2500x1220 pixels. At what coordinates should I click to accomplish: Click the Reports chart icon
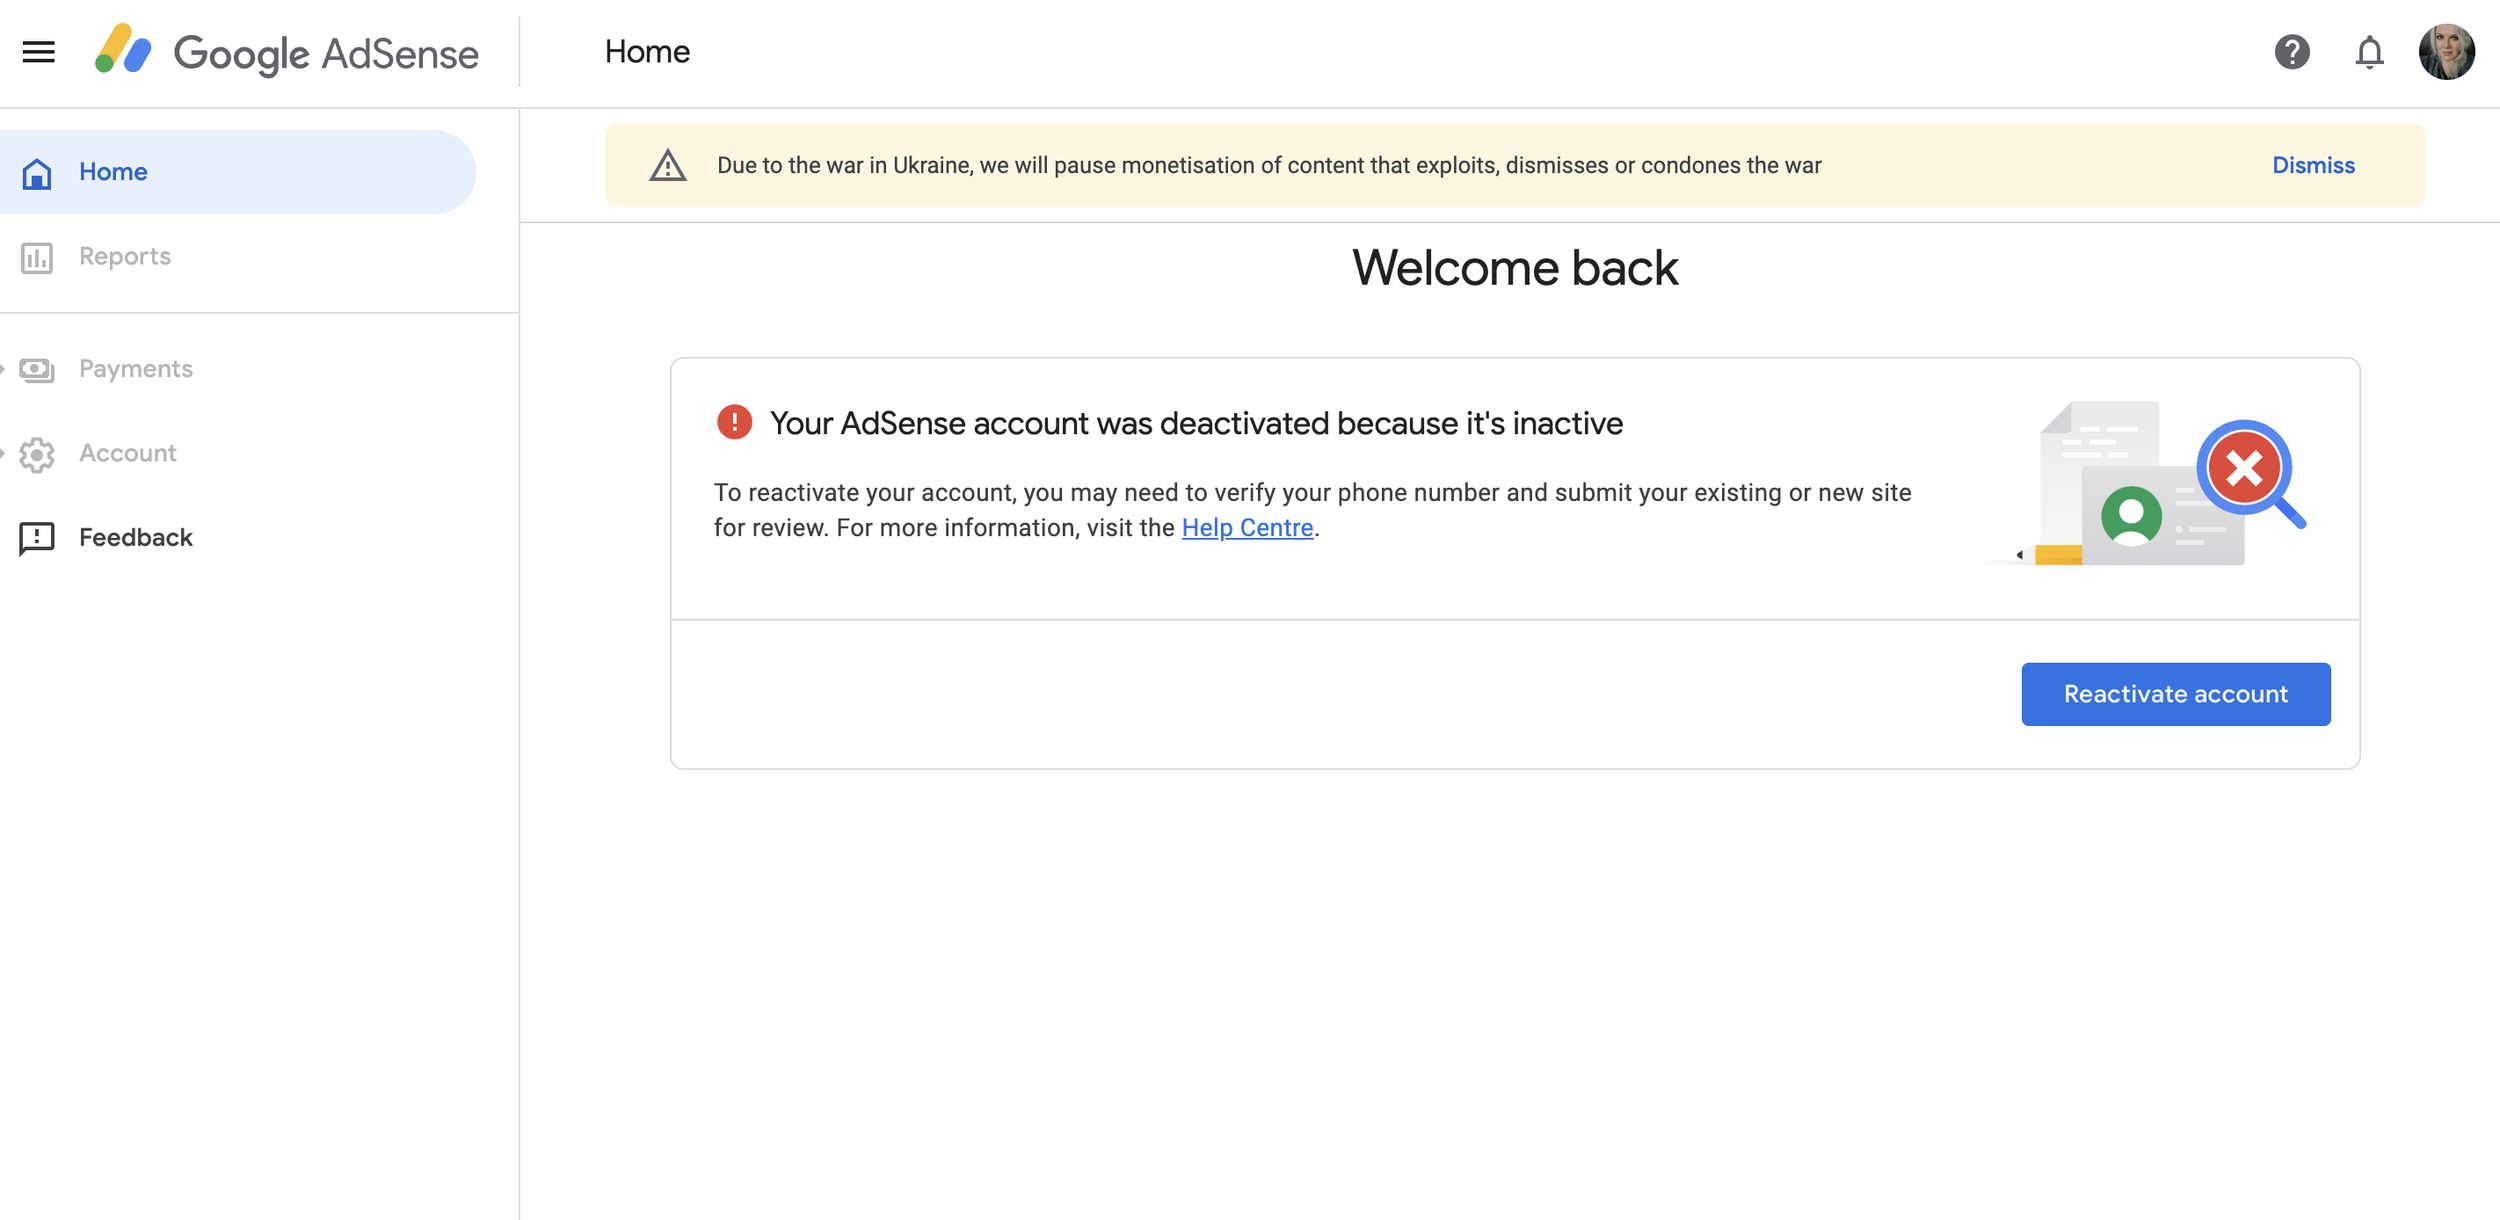(37, 257)
